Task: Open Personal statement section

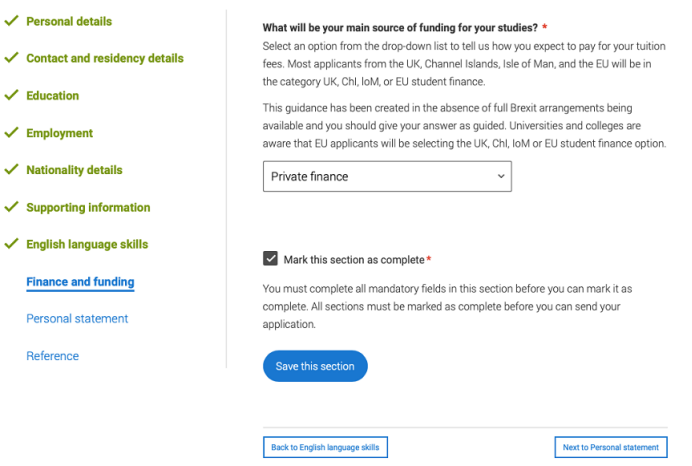Action: point(77,319)
